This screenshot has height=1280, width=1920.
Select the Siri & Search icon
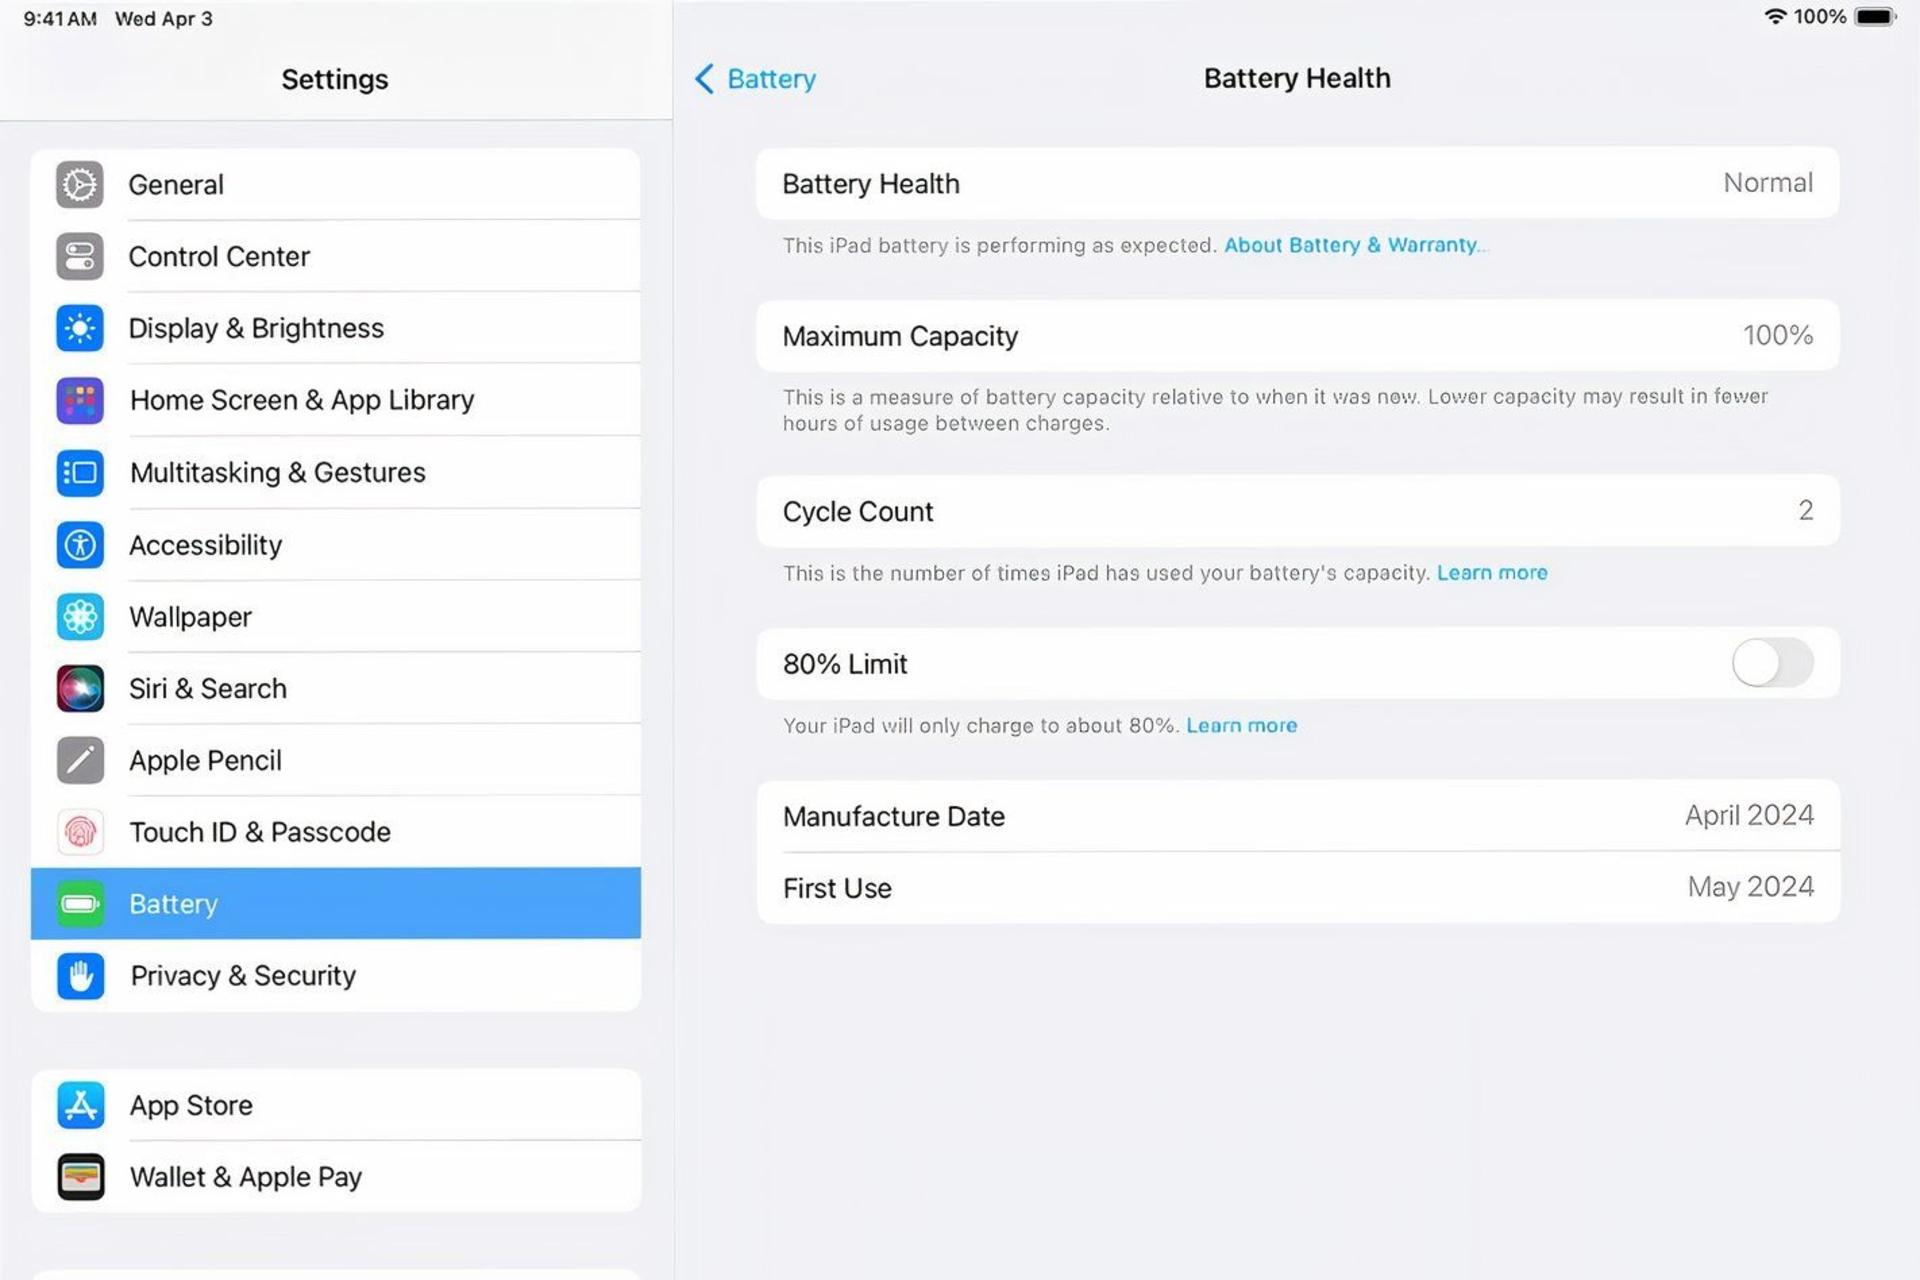(x=80, y=689)
